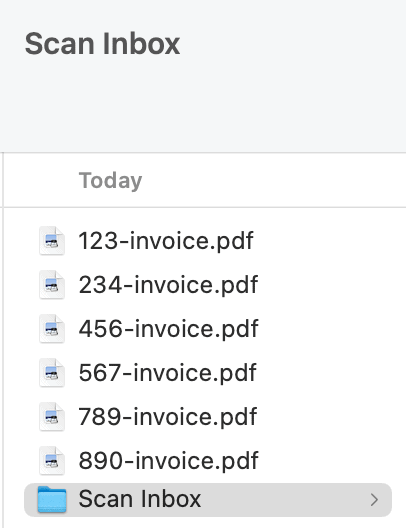Viewport: 406px width, 528px height.
Task: Select the file named 123-invoice.pdf
Action: click(x=166, y=241)
